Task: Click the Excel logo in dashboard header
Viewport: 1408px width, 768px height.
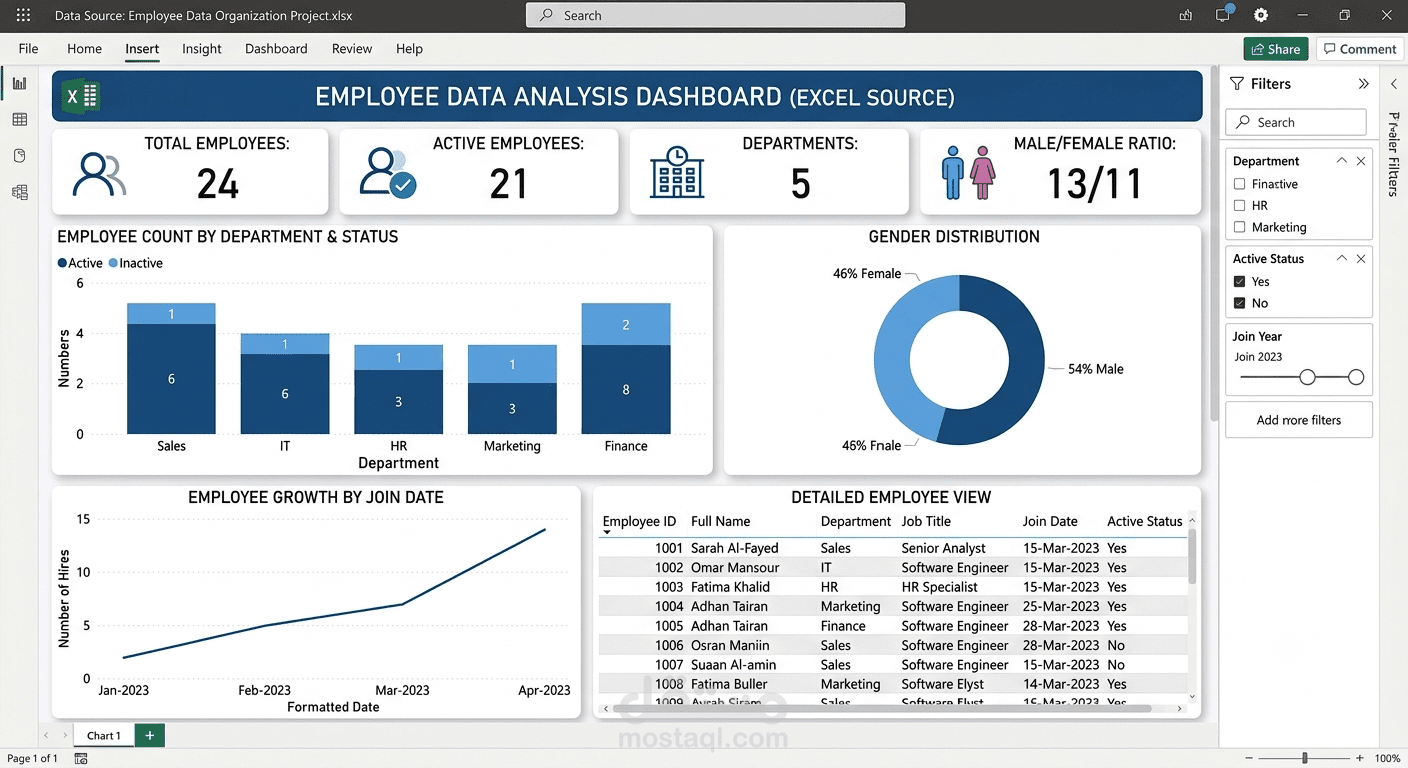Action: (81, 97)
